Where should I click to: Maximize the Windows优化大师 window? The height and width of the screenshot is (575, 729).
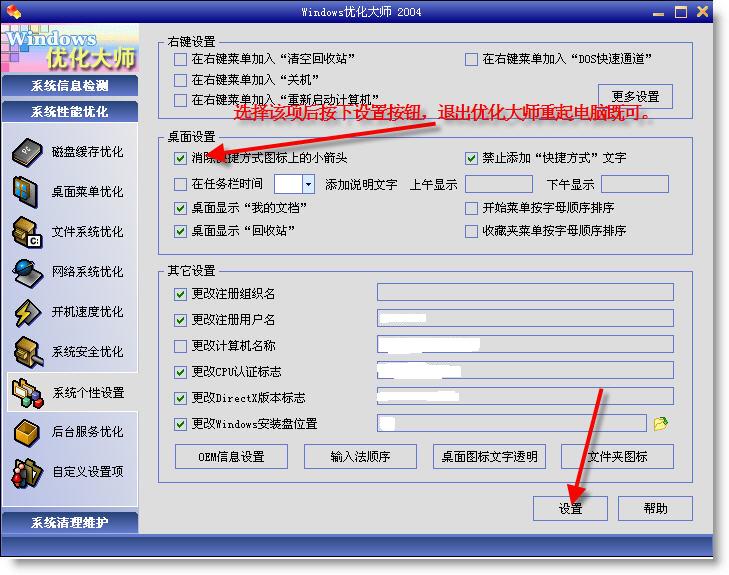coord(681,12)
